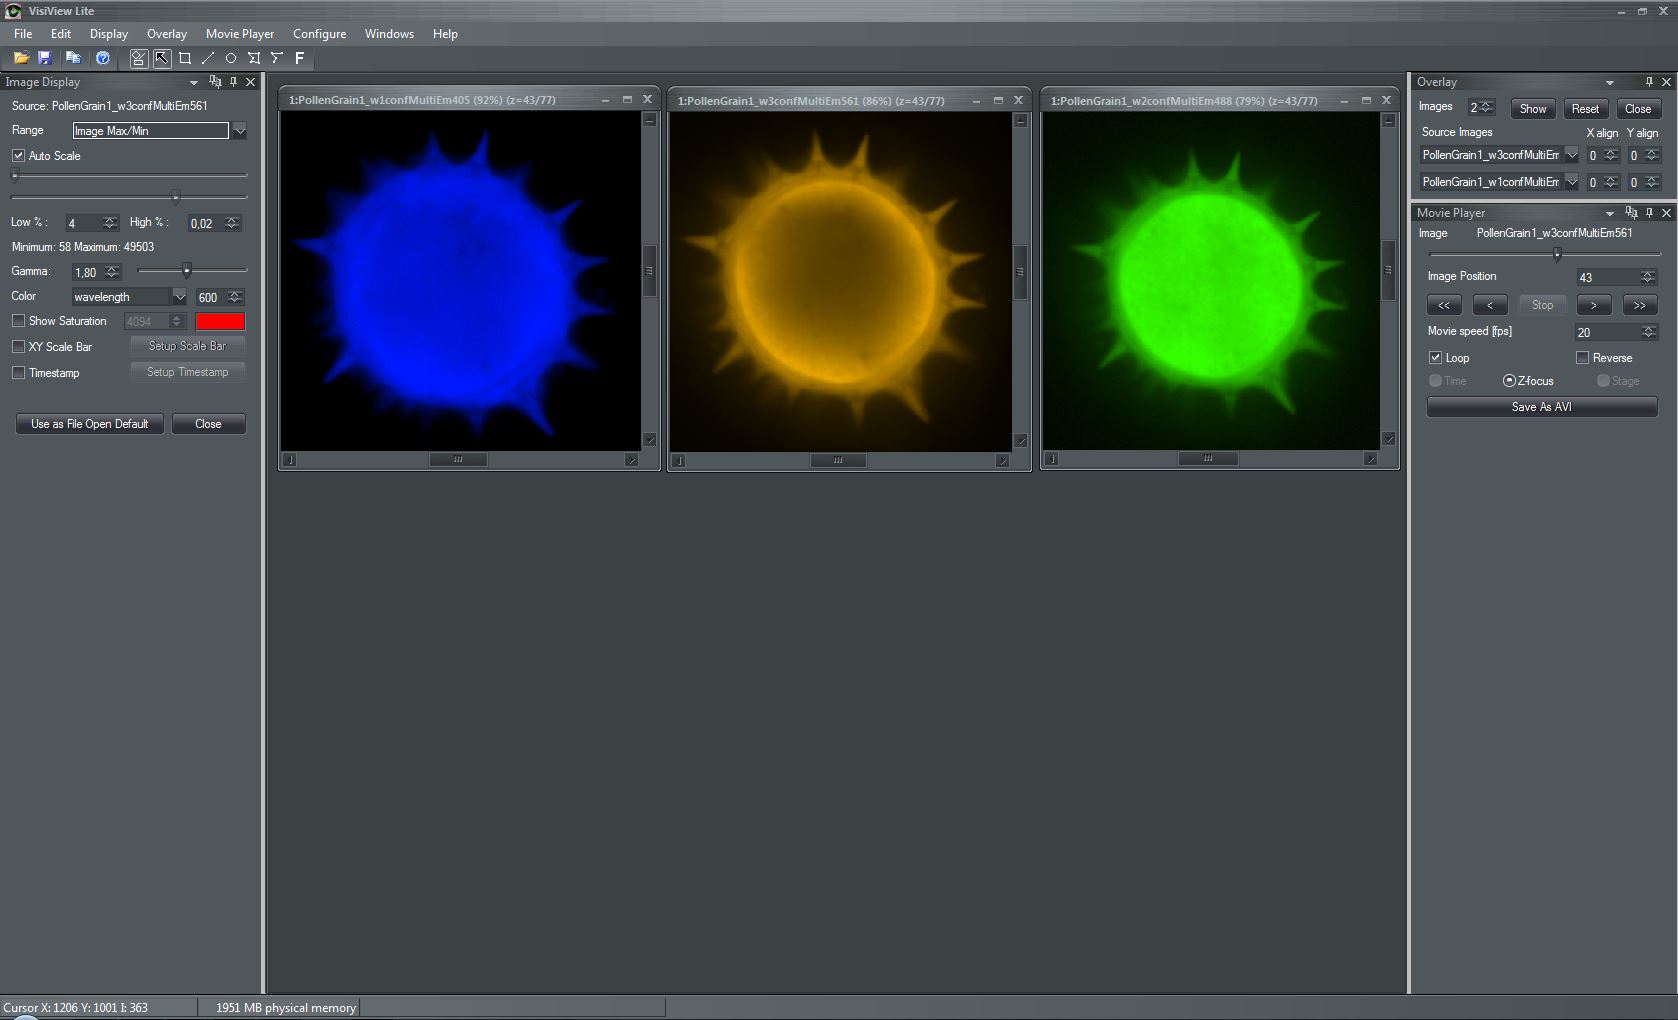
Task: Select the arrow pointer tool
Action: [161, 58]
